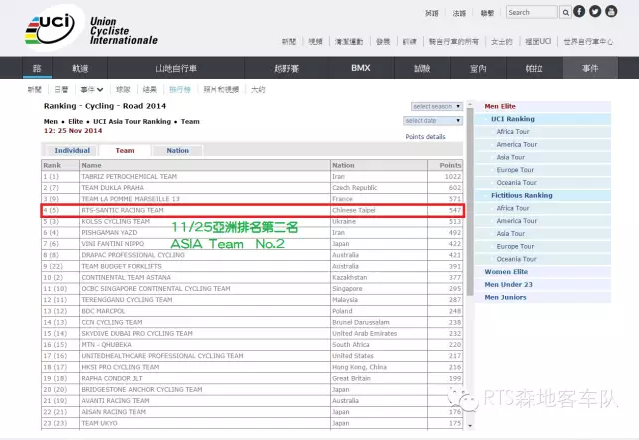Select Men Elite in sidebar
Image resolution: width=639 pixels, height=440 pixels.
click(500, 106)
